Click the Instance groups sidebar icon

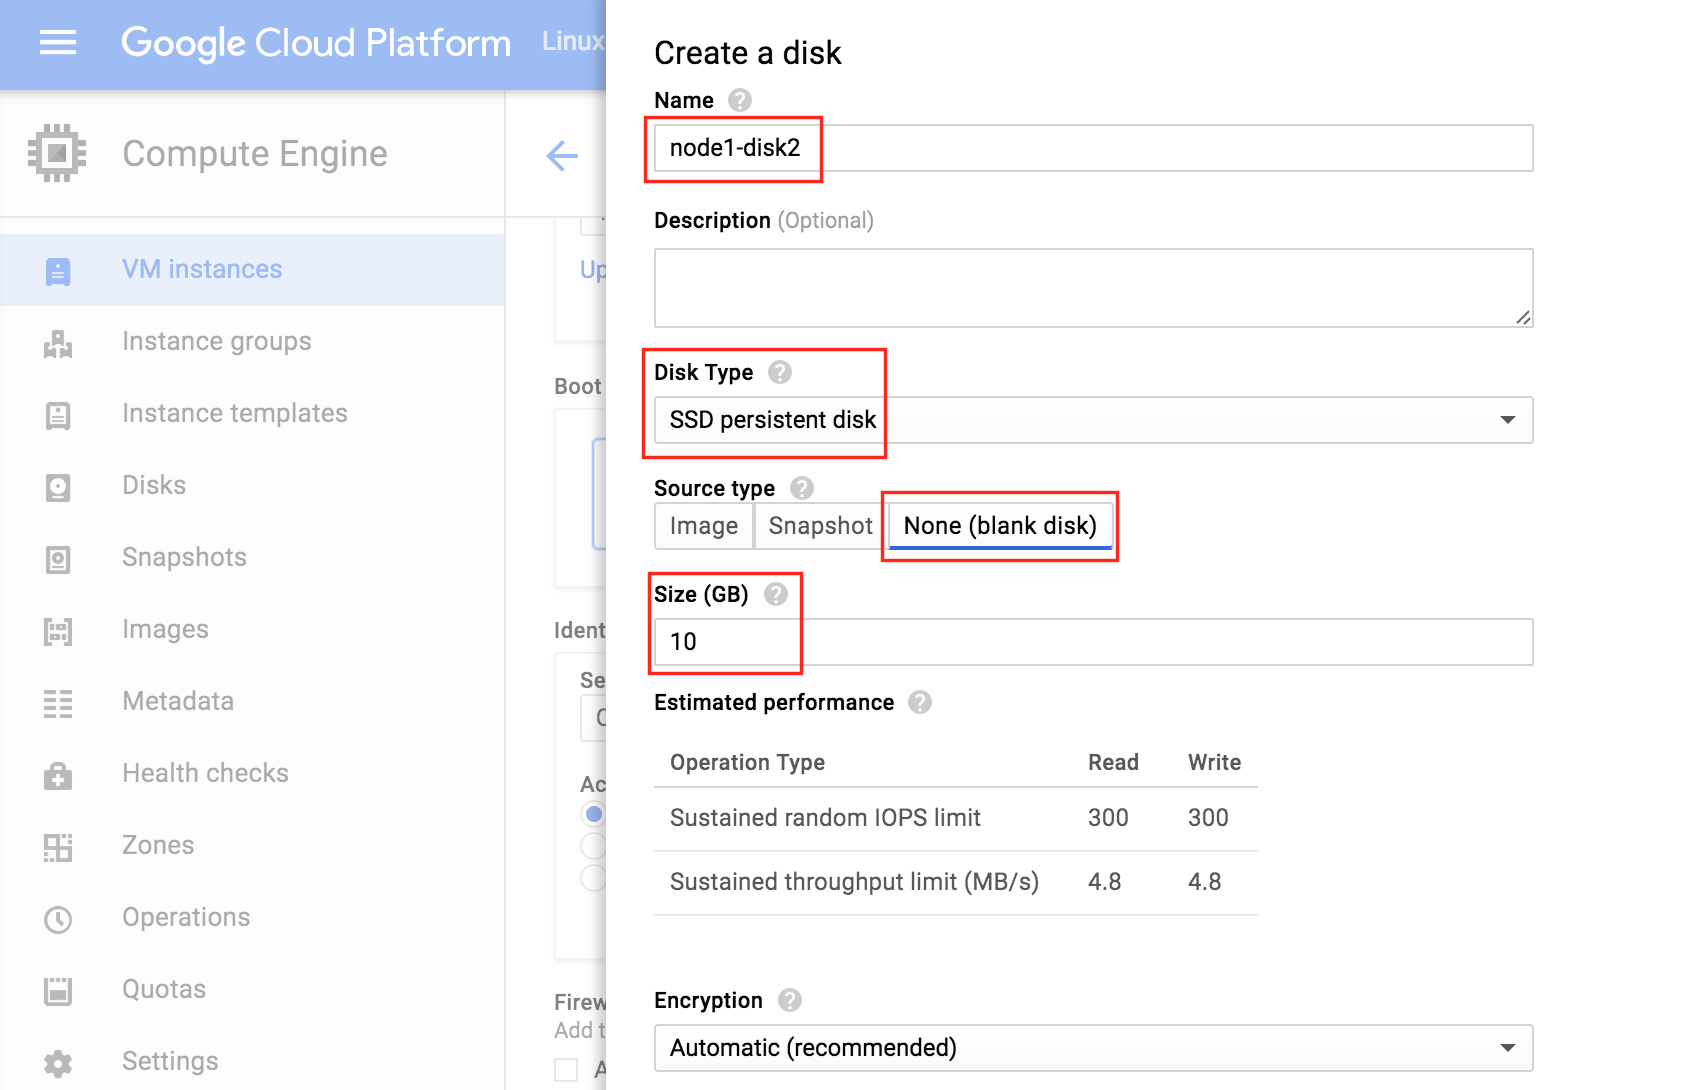(58, 343)
